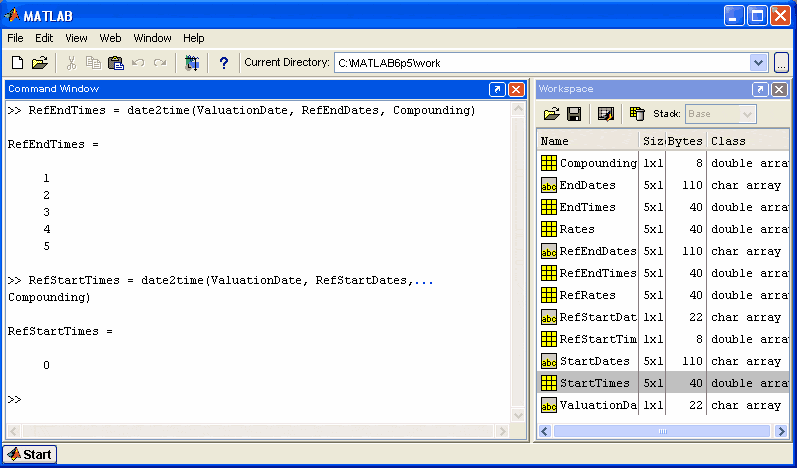Select the RefStartTim variable row

point(663,339)
